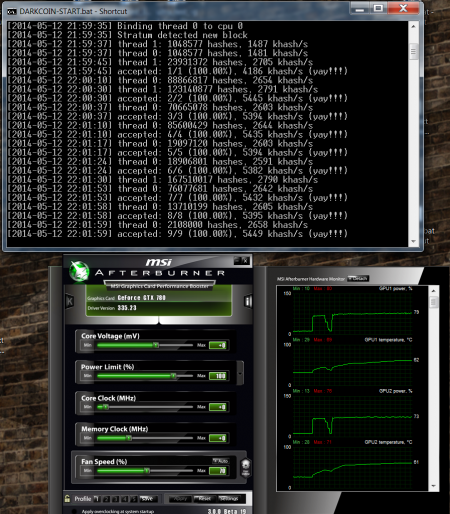Click the 'accepted: 5/5' console line
Image resolution: width=450 pixels, height=514 pixels.
pyautogui.click(x=177, y=152)
